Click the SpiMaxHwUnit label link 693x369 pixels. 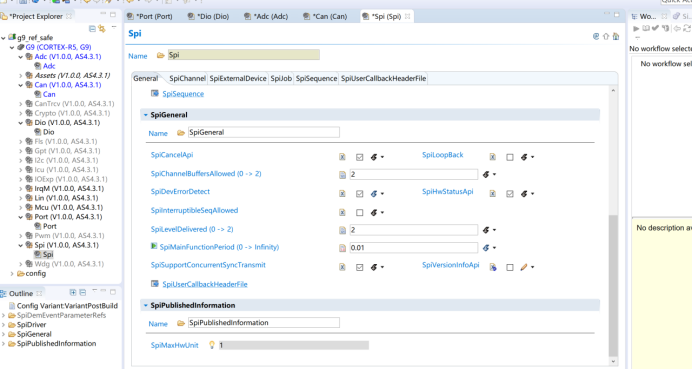175,345
